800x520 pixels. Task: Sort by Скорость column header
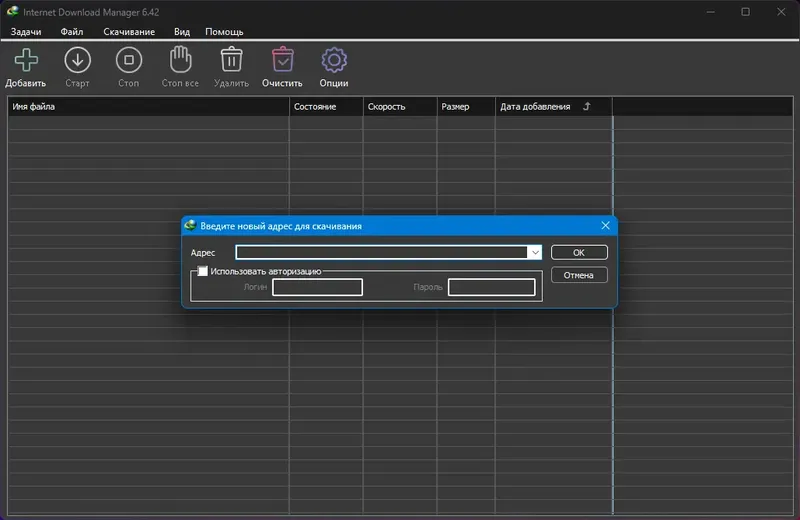click(x=400, y=107)
